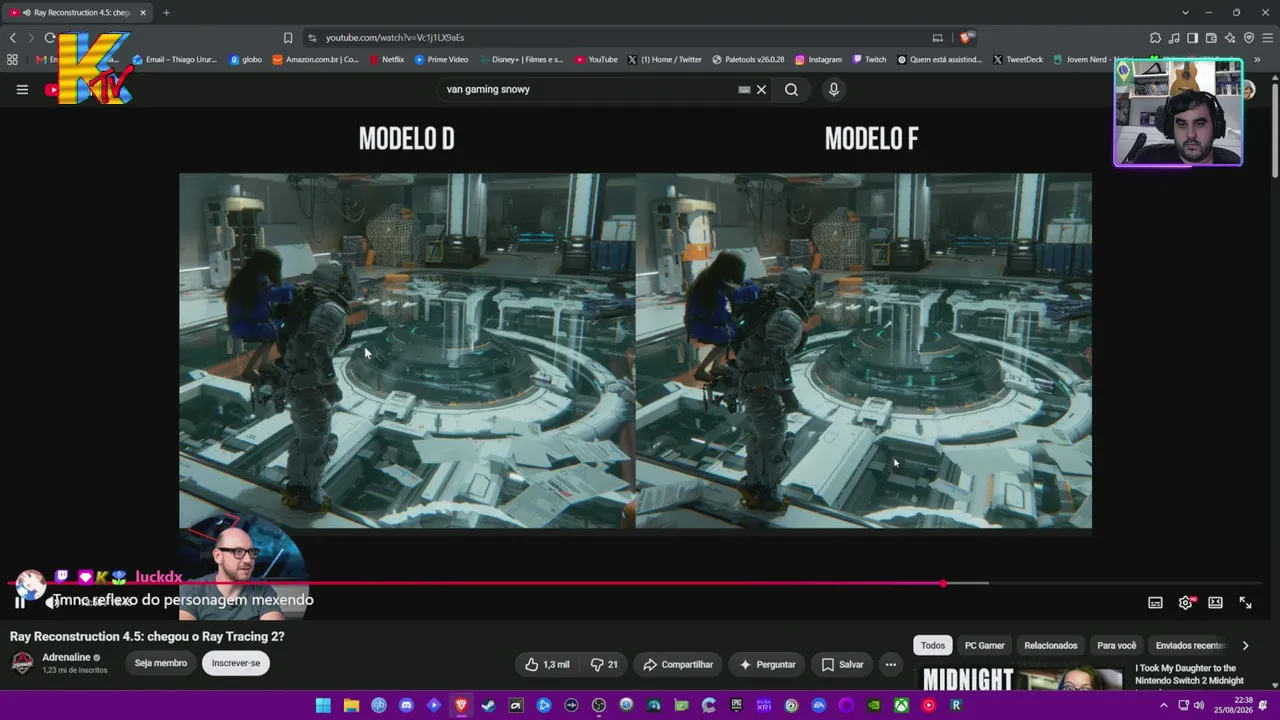This screenshot has height=720, width=1280.
Task: Click the address bar showing youtube.com/watch
Action: 620,38
